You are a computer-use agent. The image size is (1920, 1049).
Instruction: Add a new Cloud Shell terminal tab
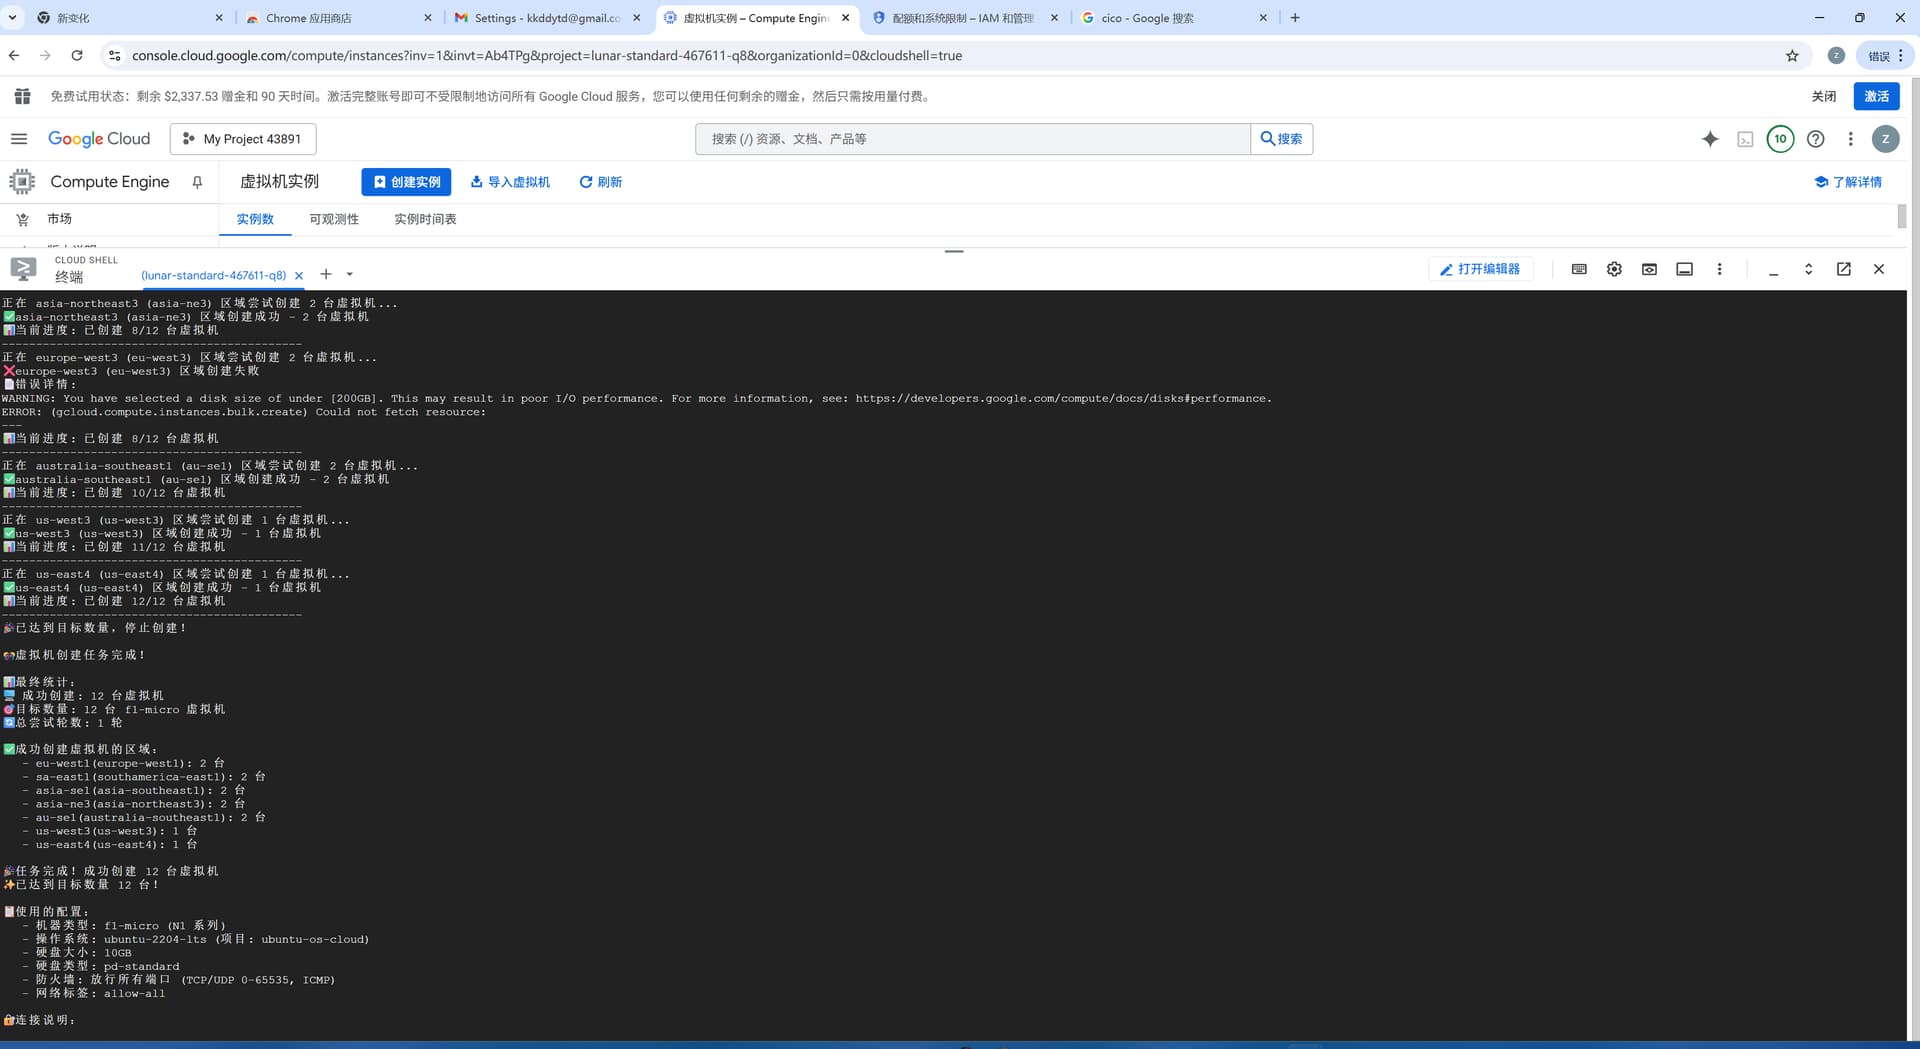pos(326,274)
